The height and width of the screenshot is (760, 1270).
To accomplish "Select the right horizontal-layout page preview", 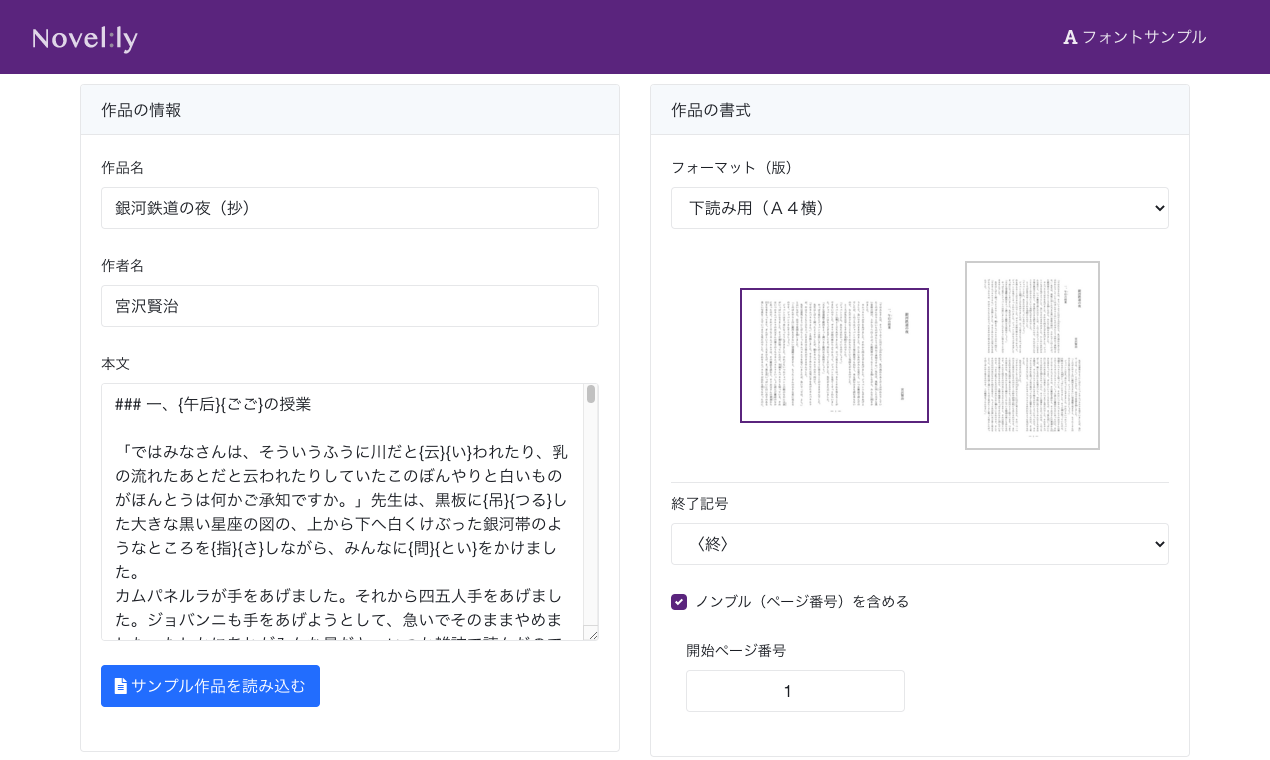I will pyautogui.click(x=1032, y=355).
